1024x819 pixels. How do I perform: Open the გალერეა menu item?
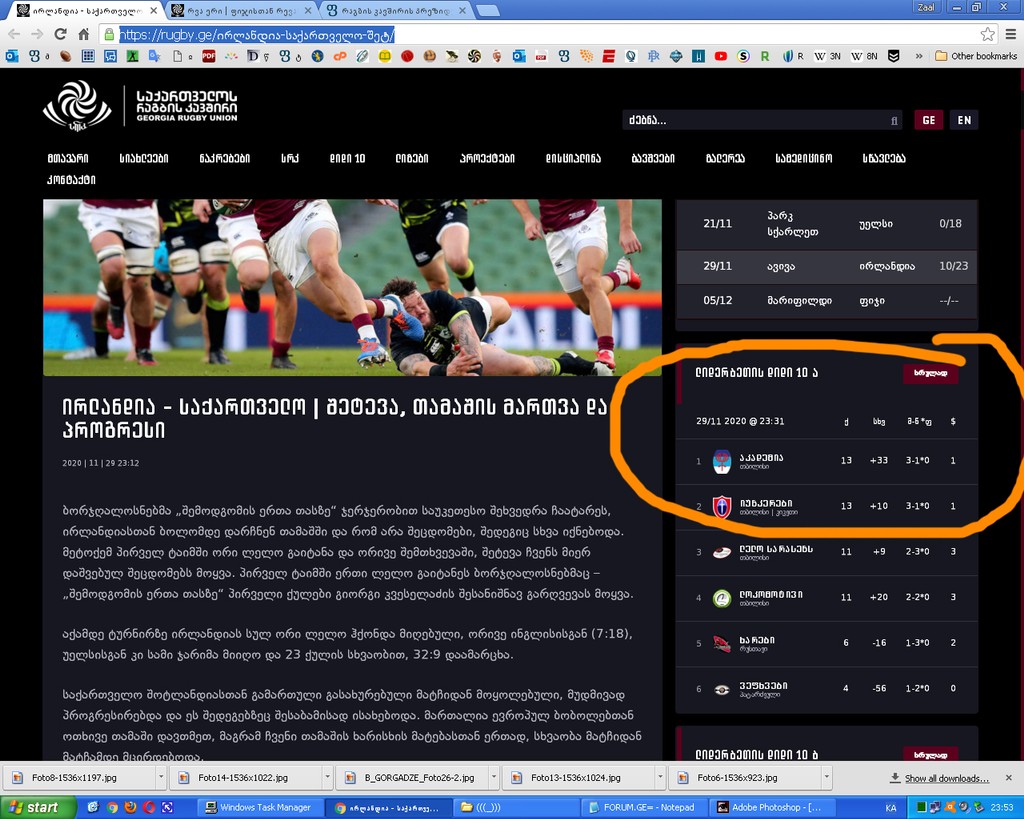(725, 158)
